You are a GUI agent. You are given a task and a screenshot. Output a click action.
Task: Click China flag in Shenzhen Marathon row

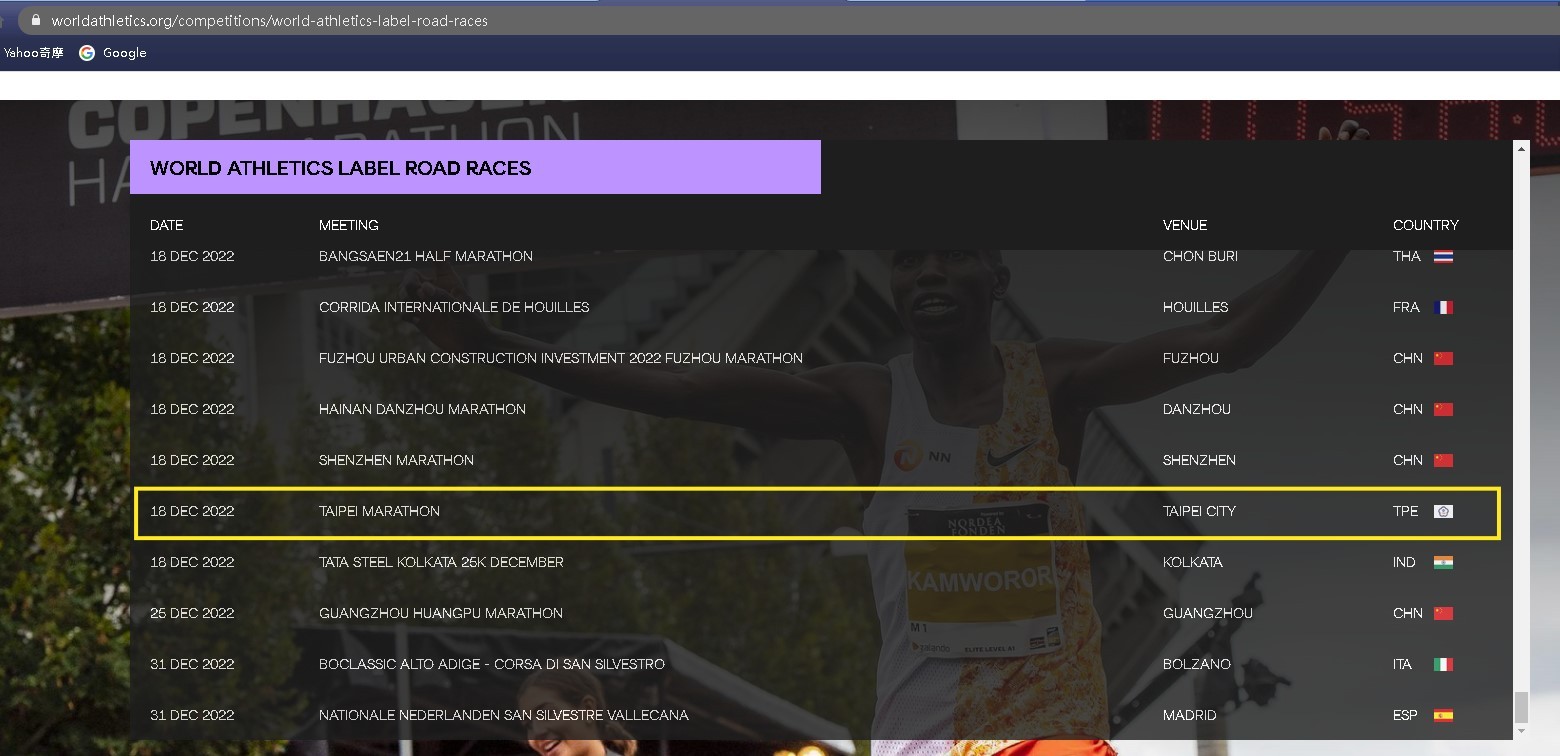[x=1443, y=460]
